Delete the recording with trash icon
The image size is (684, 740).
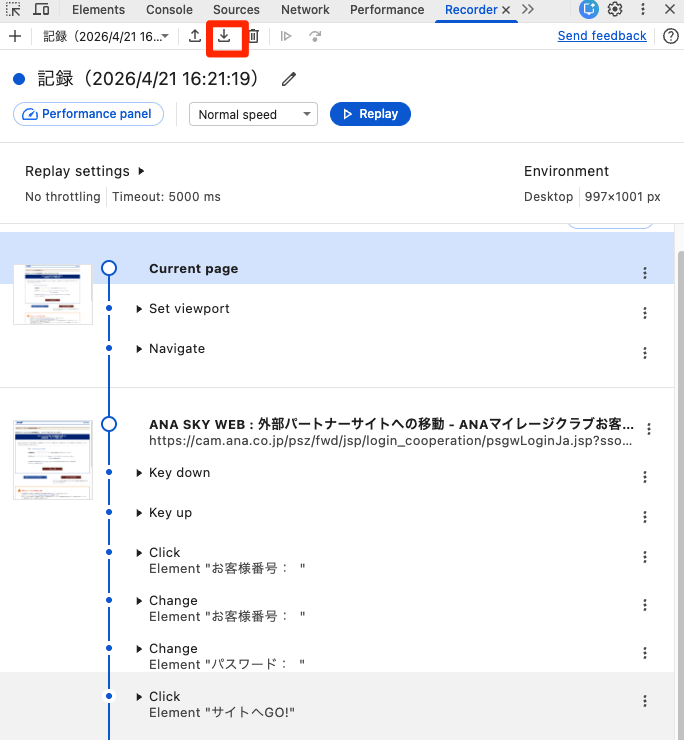pos(253,36)
